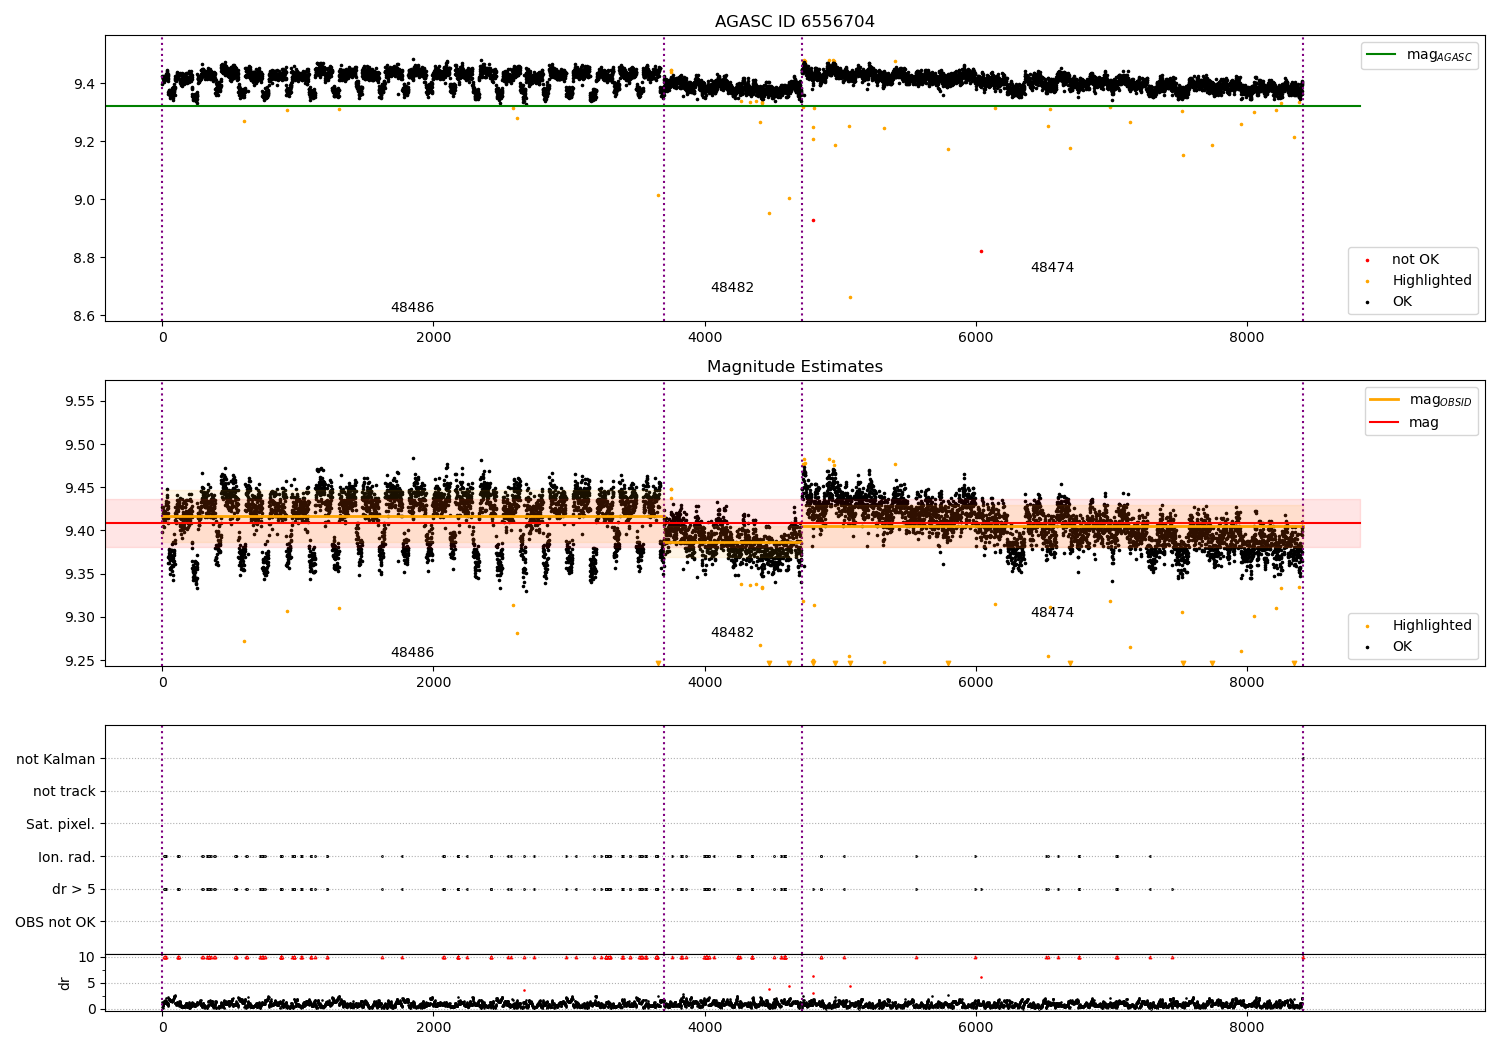
Task: Click the red not-OK point near 8.93 magnitude
Action: [x=813, y=220]
